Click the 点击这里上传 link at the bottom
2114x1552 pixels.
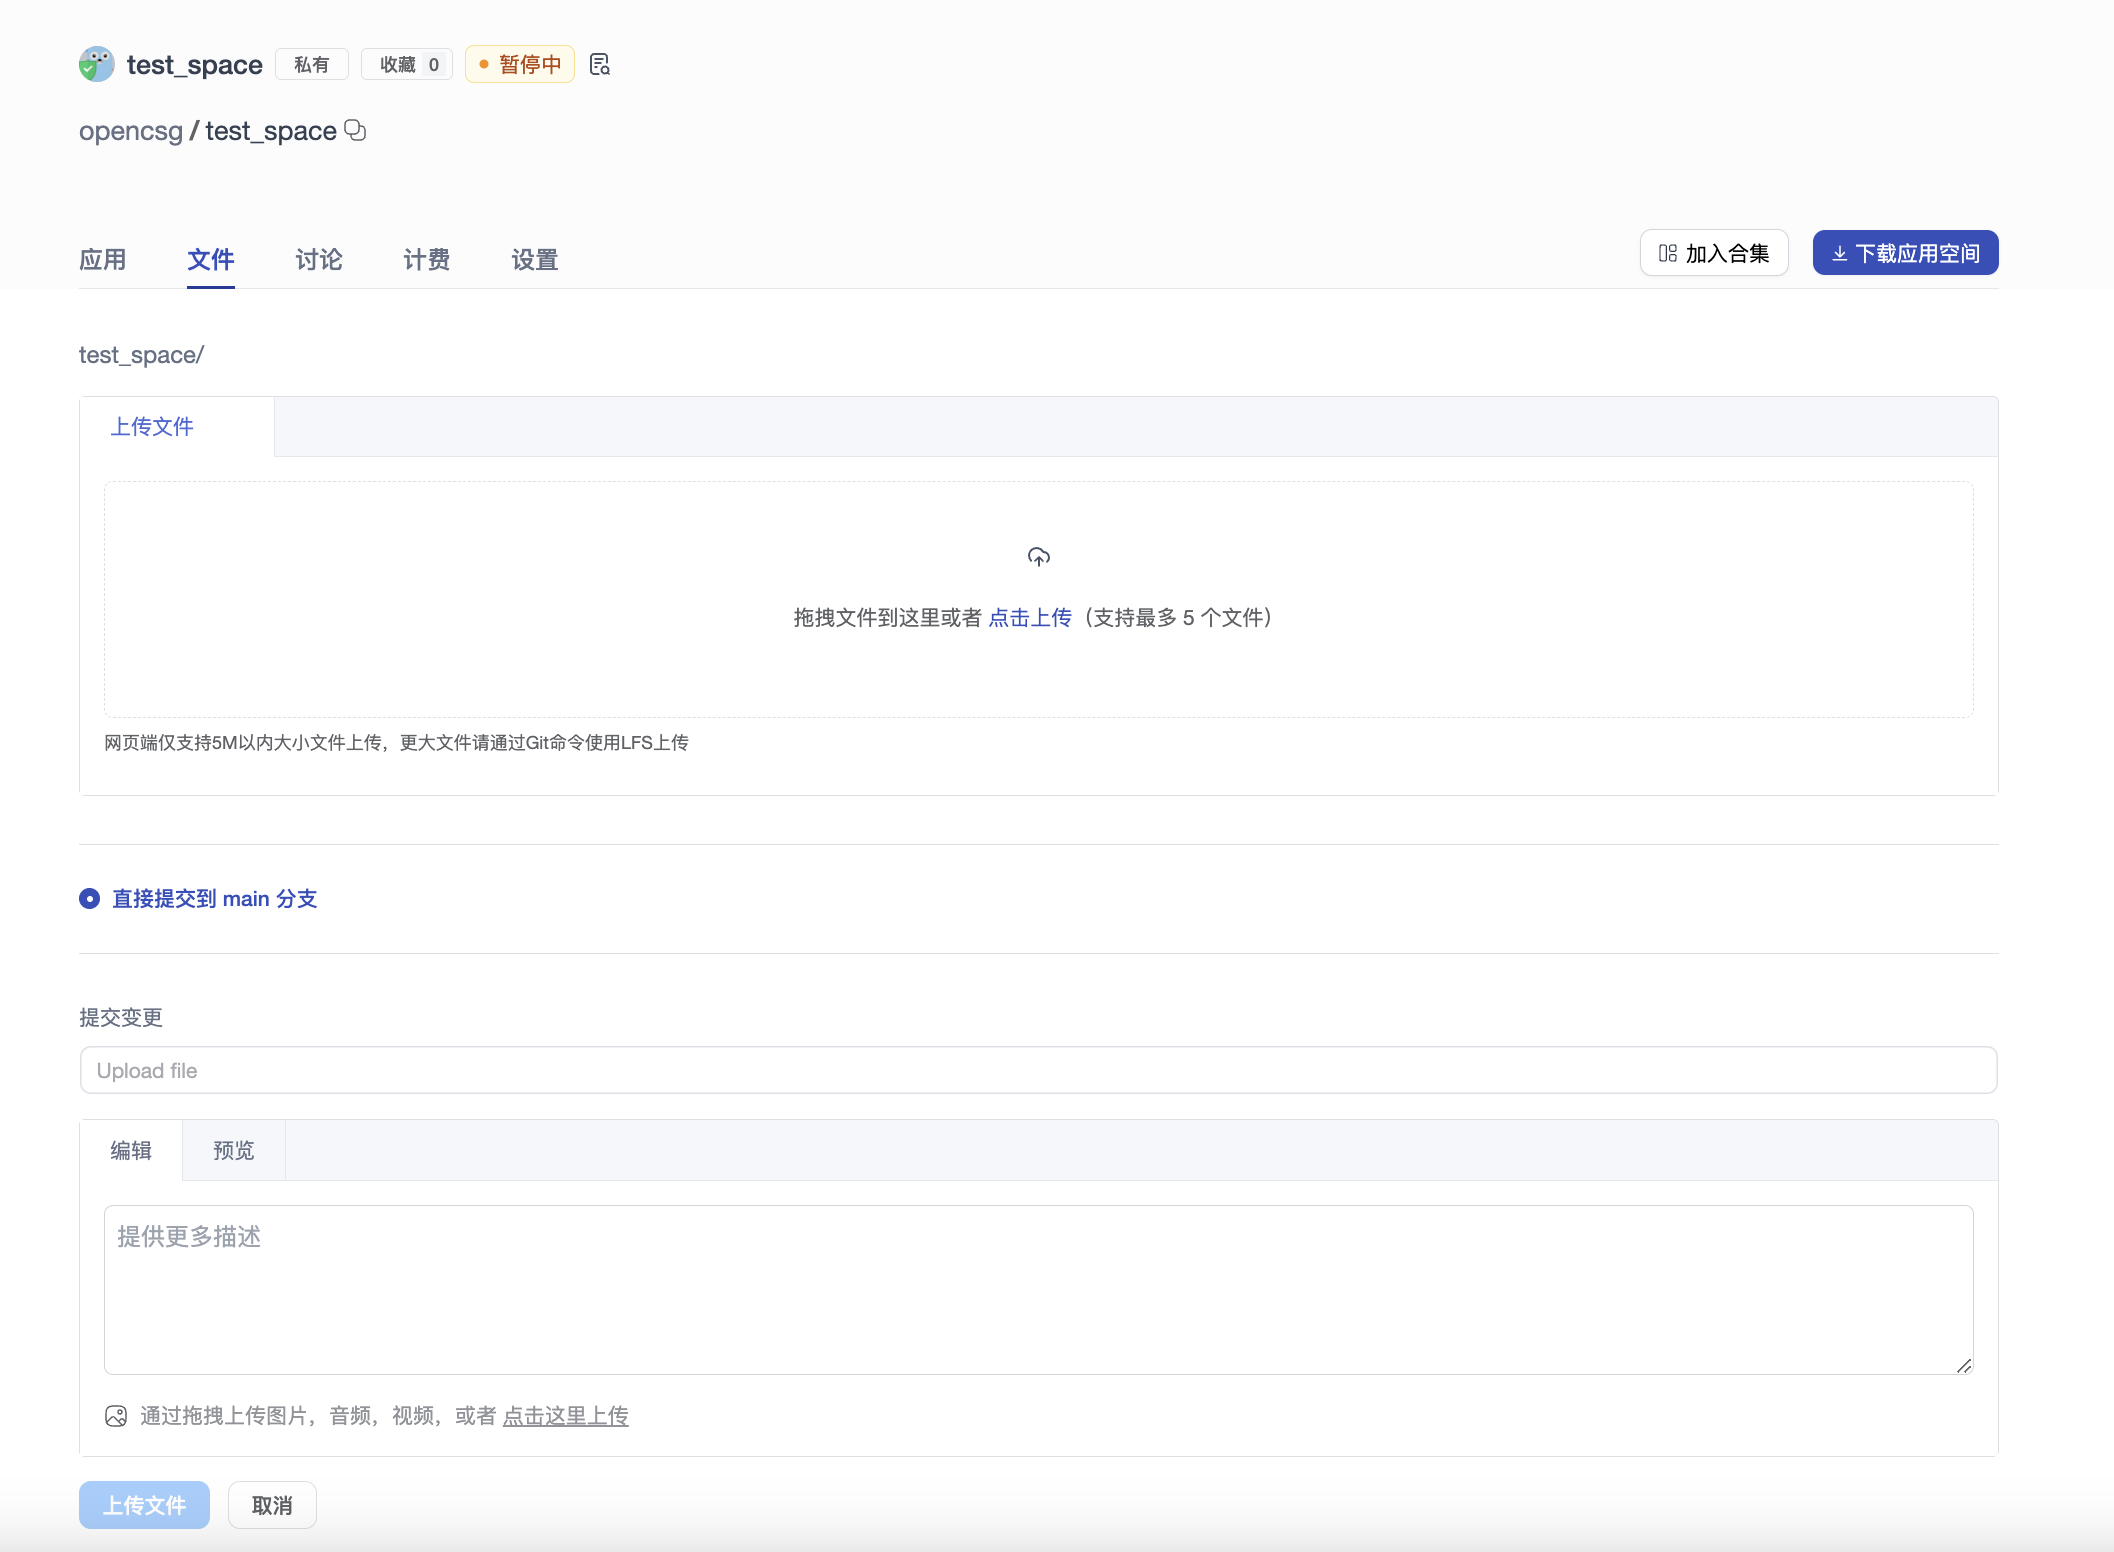[566, 1416]
